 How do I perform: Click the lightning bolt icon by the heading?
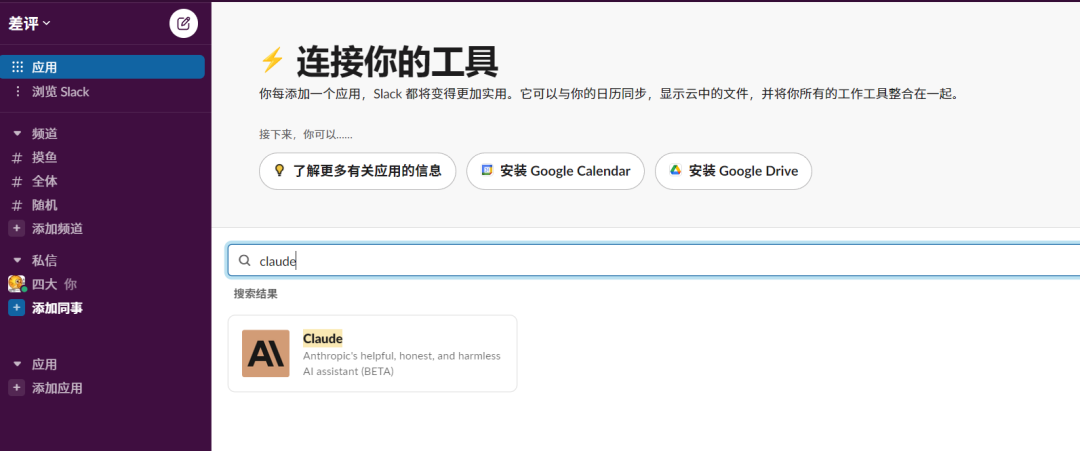point(271,61)
